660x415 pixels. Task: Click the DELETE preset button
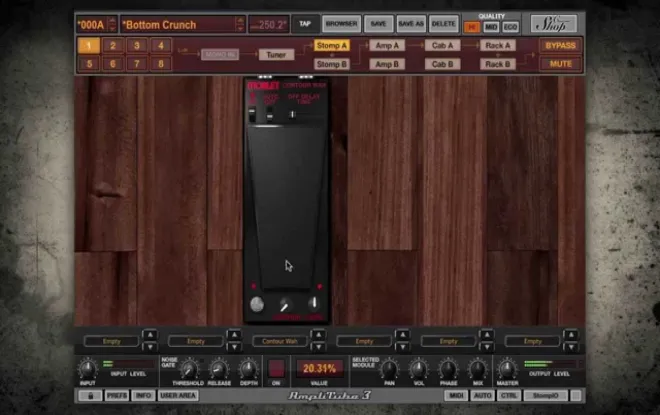443,24
